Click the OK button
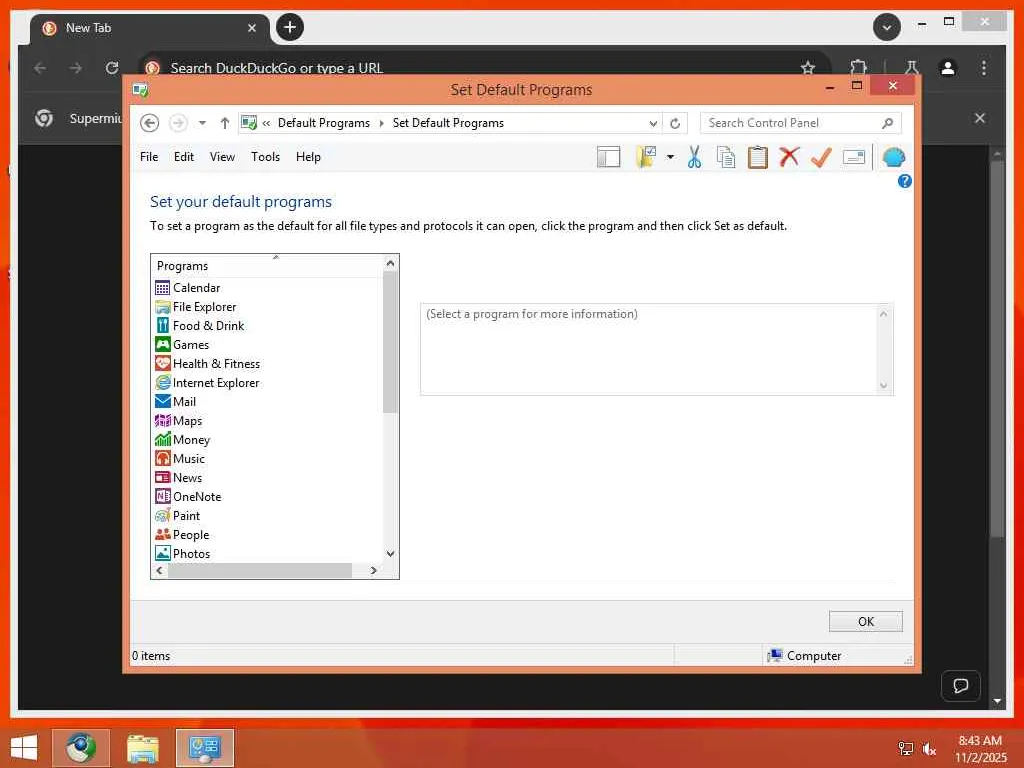 (x=865, y=622)
